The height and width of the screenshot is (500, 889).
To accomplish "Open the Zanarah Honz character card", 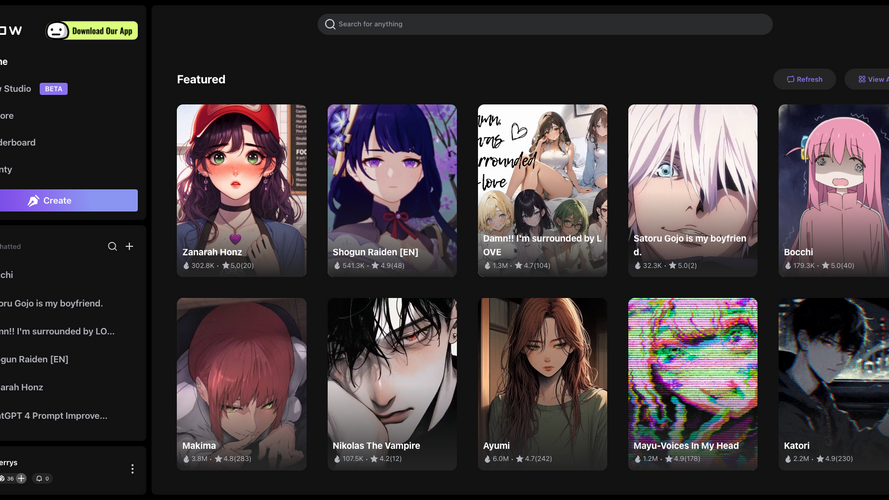I will pyautogui.click(x=242, y=190).
